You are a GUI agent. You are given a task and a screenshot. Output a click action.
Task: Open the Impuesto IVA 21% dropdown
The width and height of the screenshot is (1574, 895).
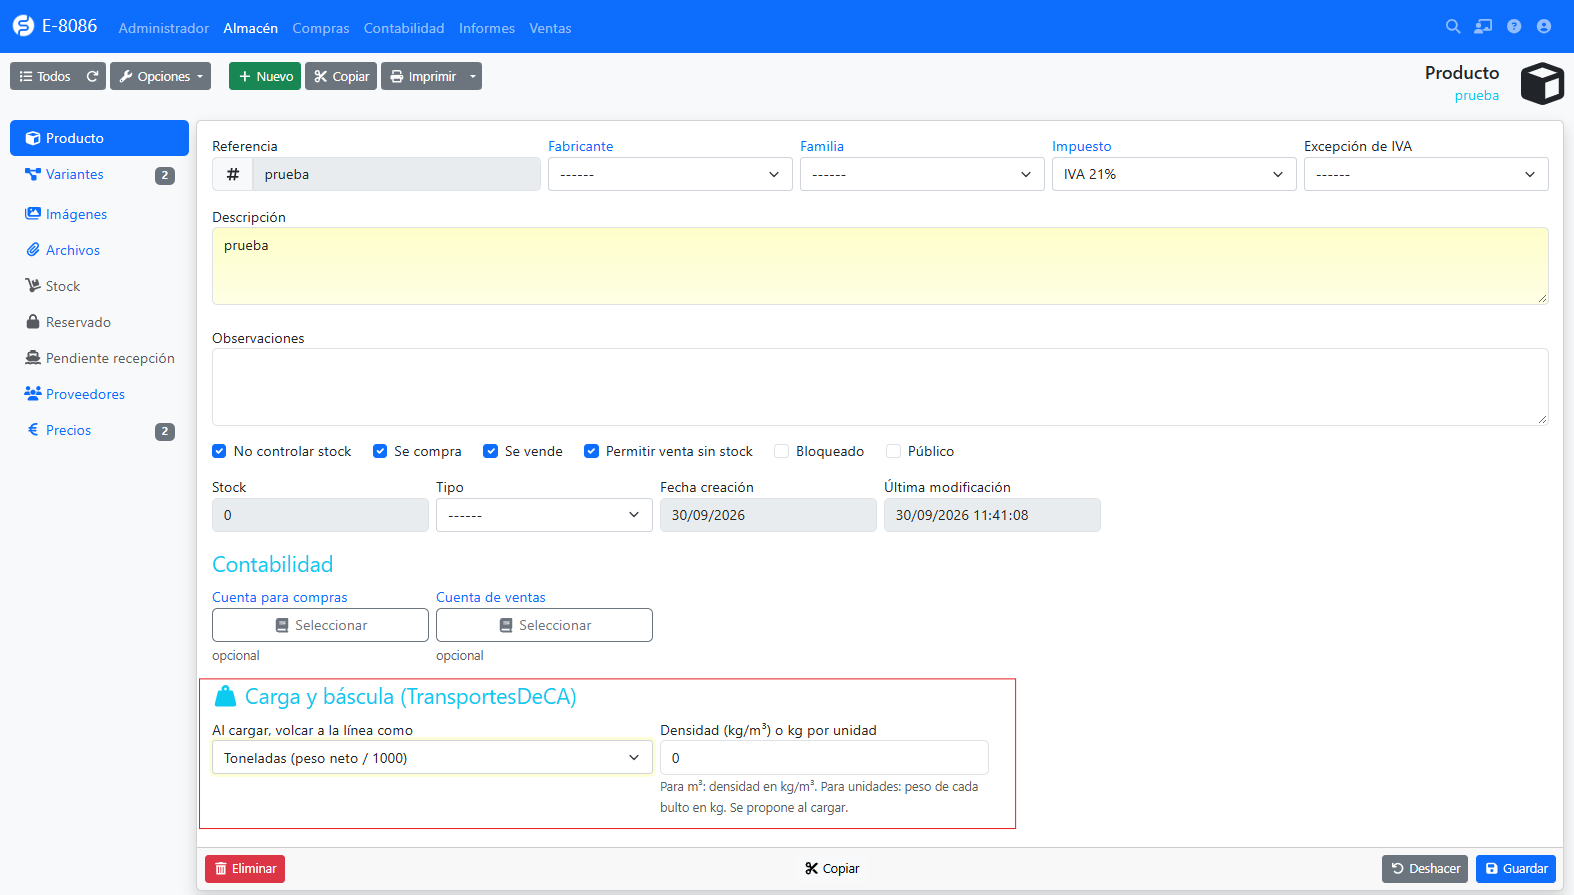pyautogui.click(x=1174, y=174)
